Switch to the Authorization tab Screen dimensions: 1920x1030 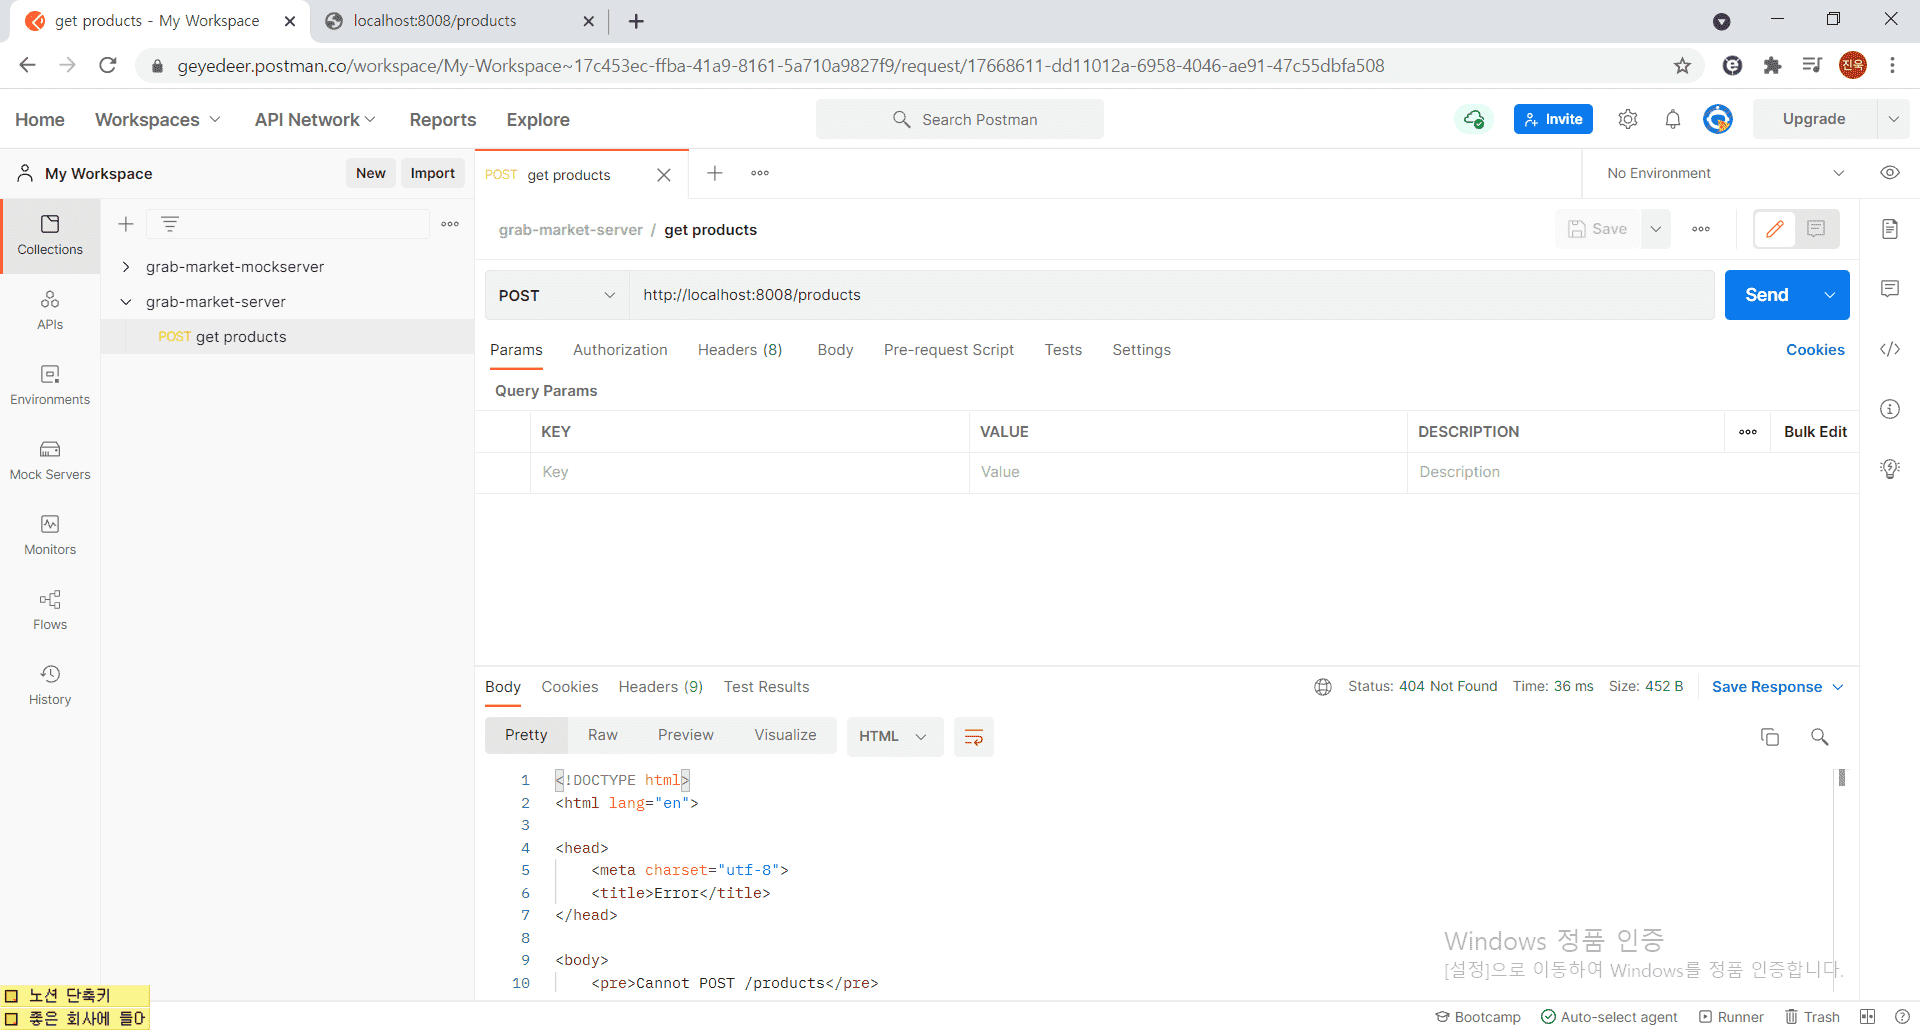(620, 350)
